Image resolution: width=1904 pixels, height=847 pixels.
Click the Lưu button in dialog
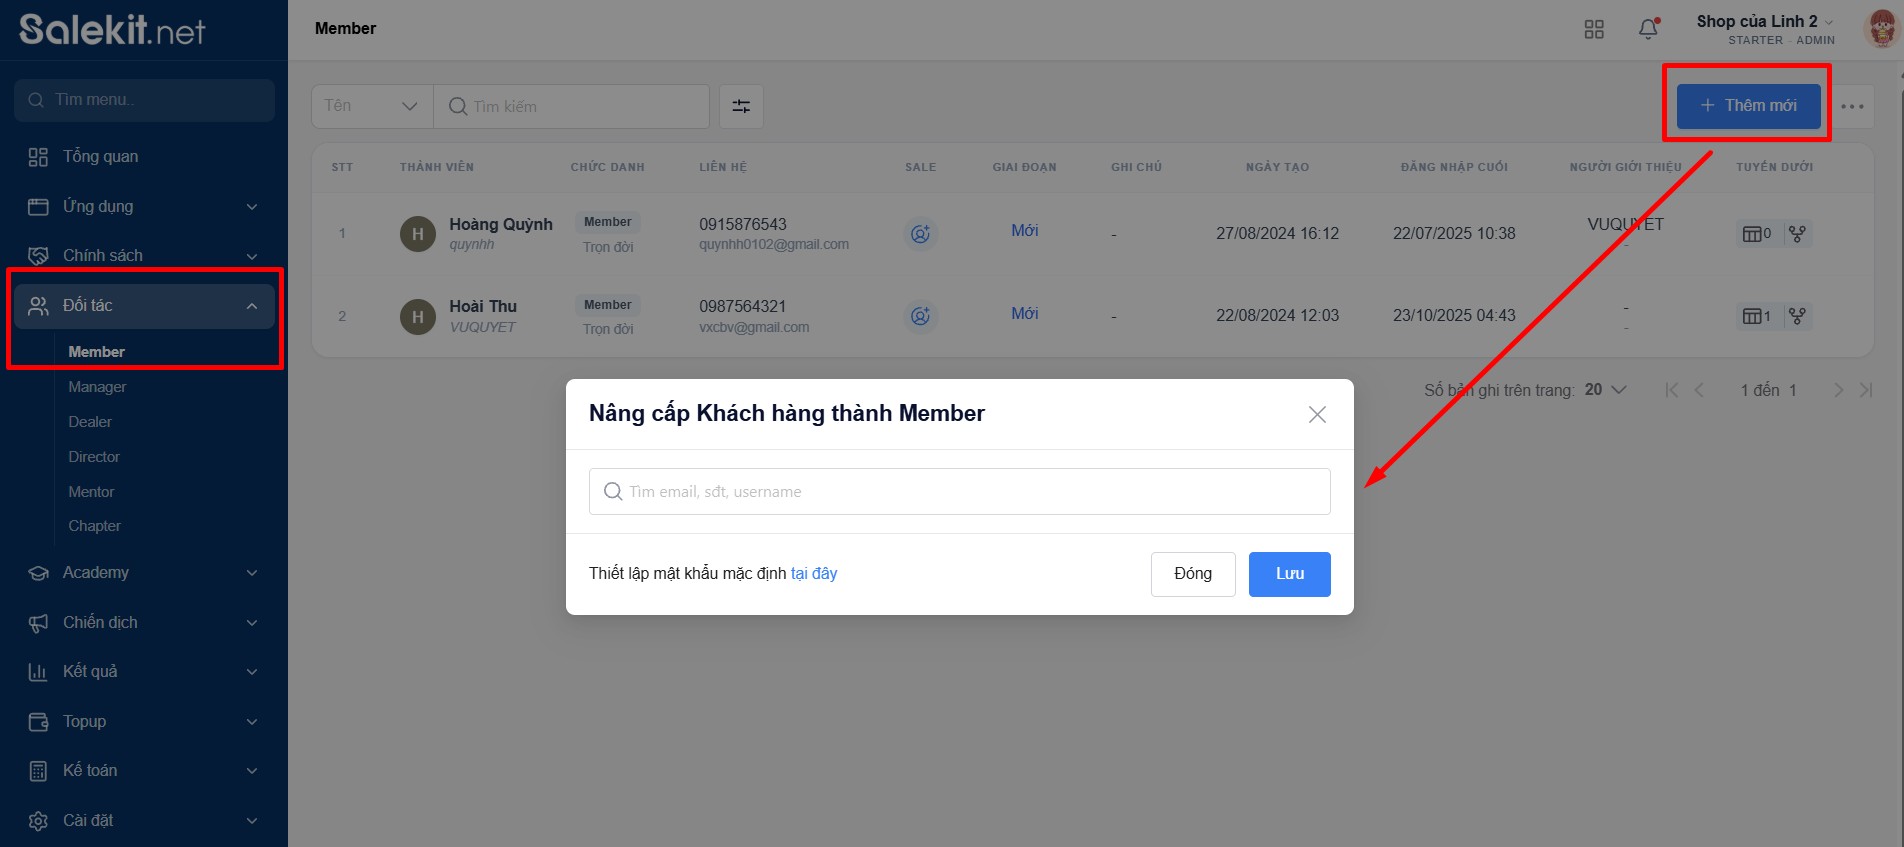coord(1289,574)
